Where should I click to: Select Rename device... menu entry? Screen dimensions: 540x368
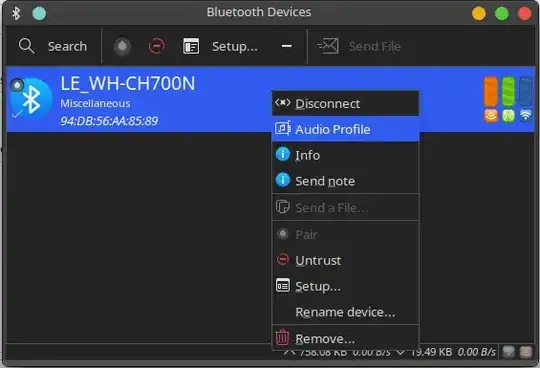345,312
